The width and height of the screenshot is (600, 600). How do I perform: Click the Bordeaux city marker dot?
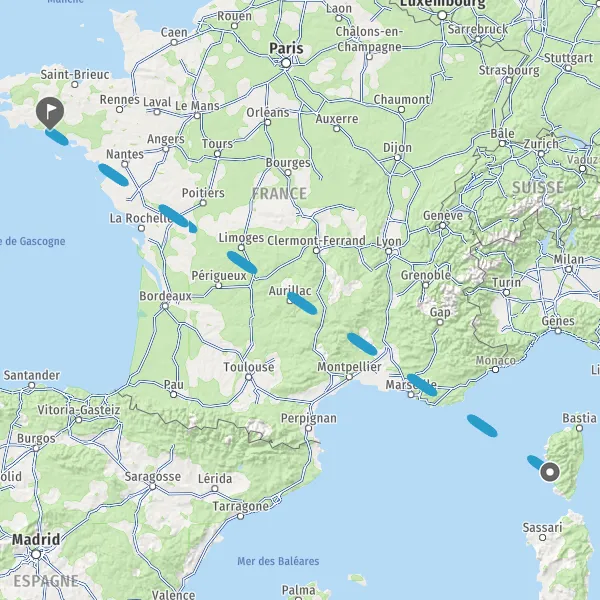point(165,306)
